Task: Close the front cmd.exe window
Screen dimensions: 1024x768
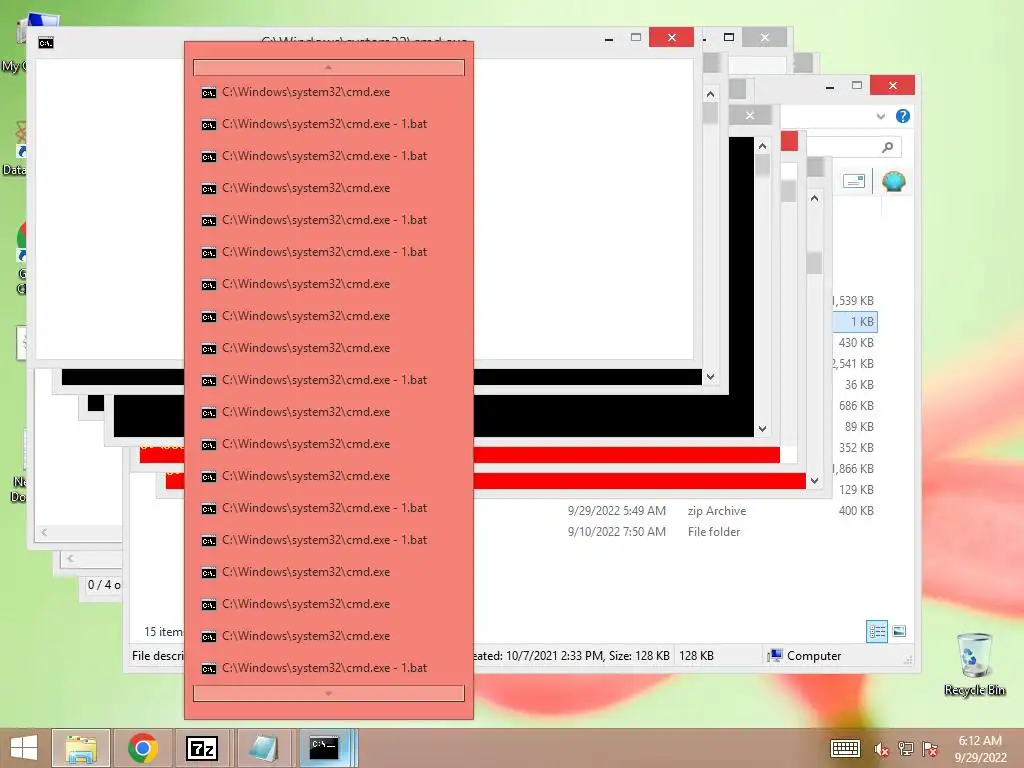Action: [671, 37]
